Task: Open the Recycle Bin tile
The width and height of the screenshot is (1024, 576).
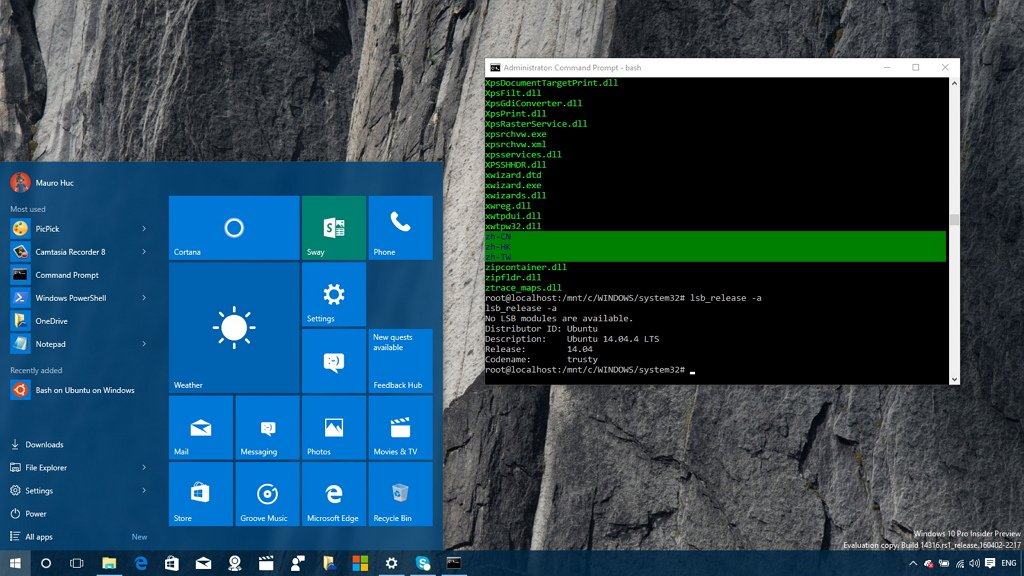Action: (x=400, y=494)
